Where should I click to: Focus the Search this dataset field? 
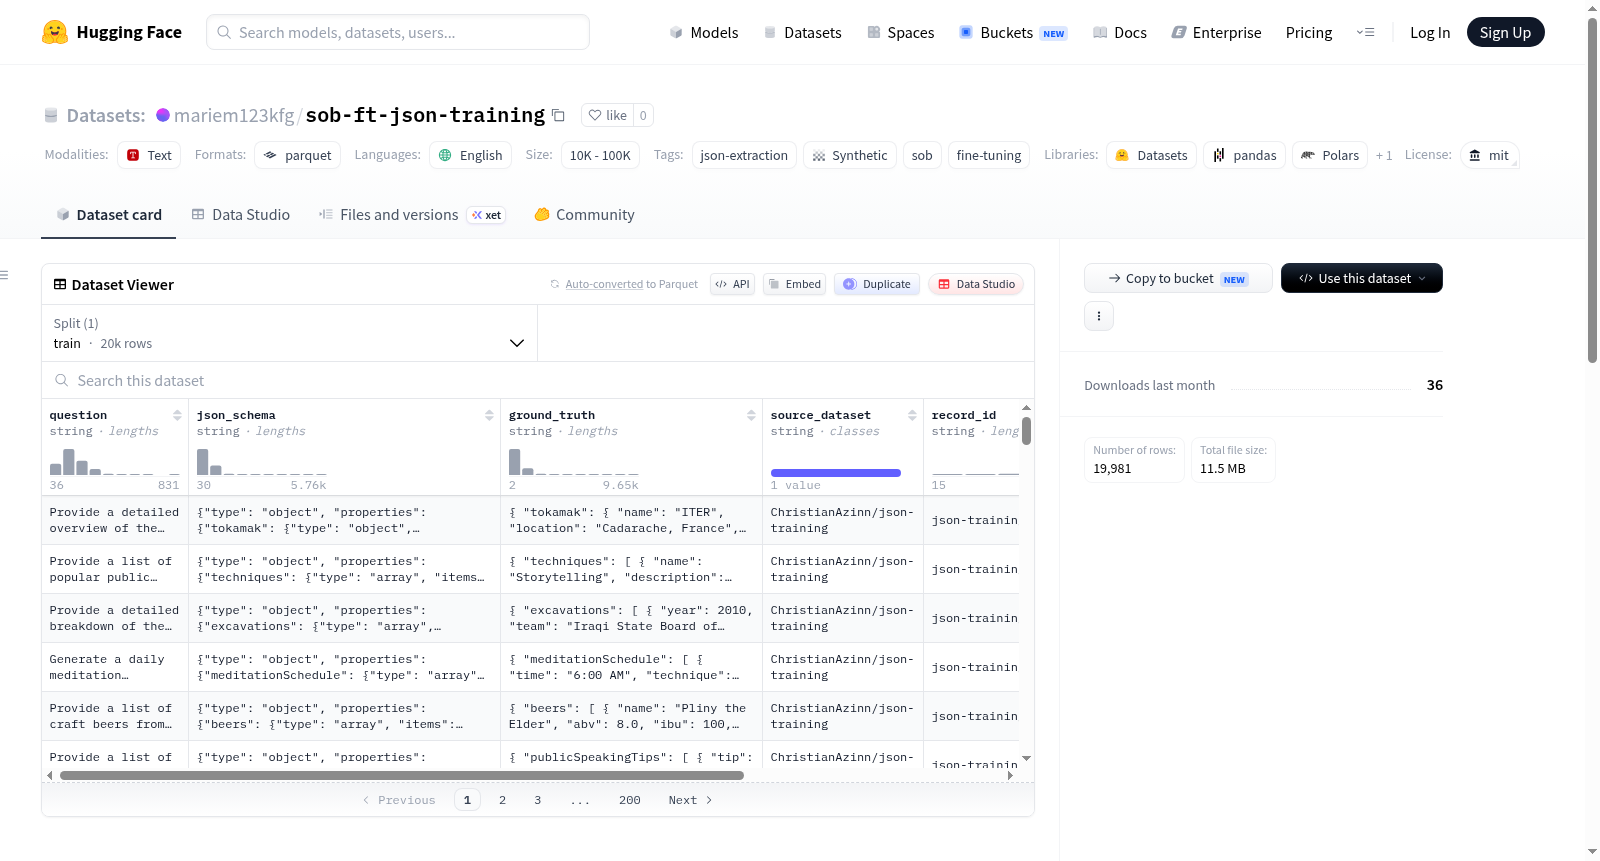[x=538, y=380]
